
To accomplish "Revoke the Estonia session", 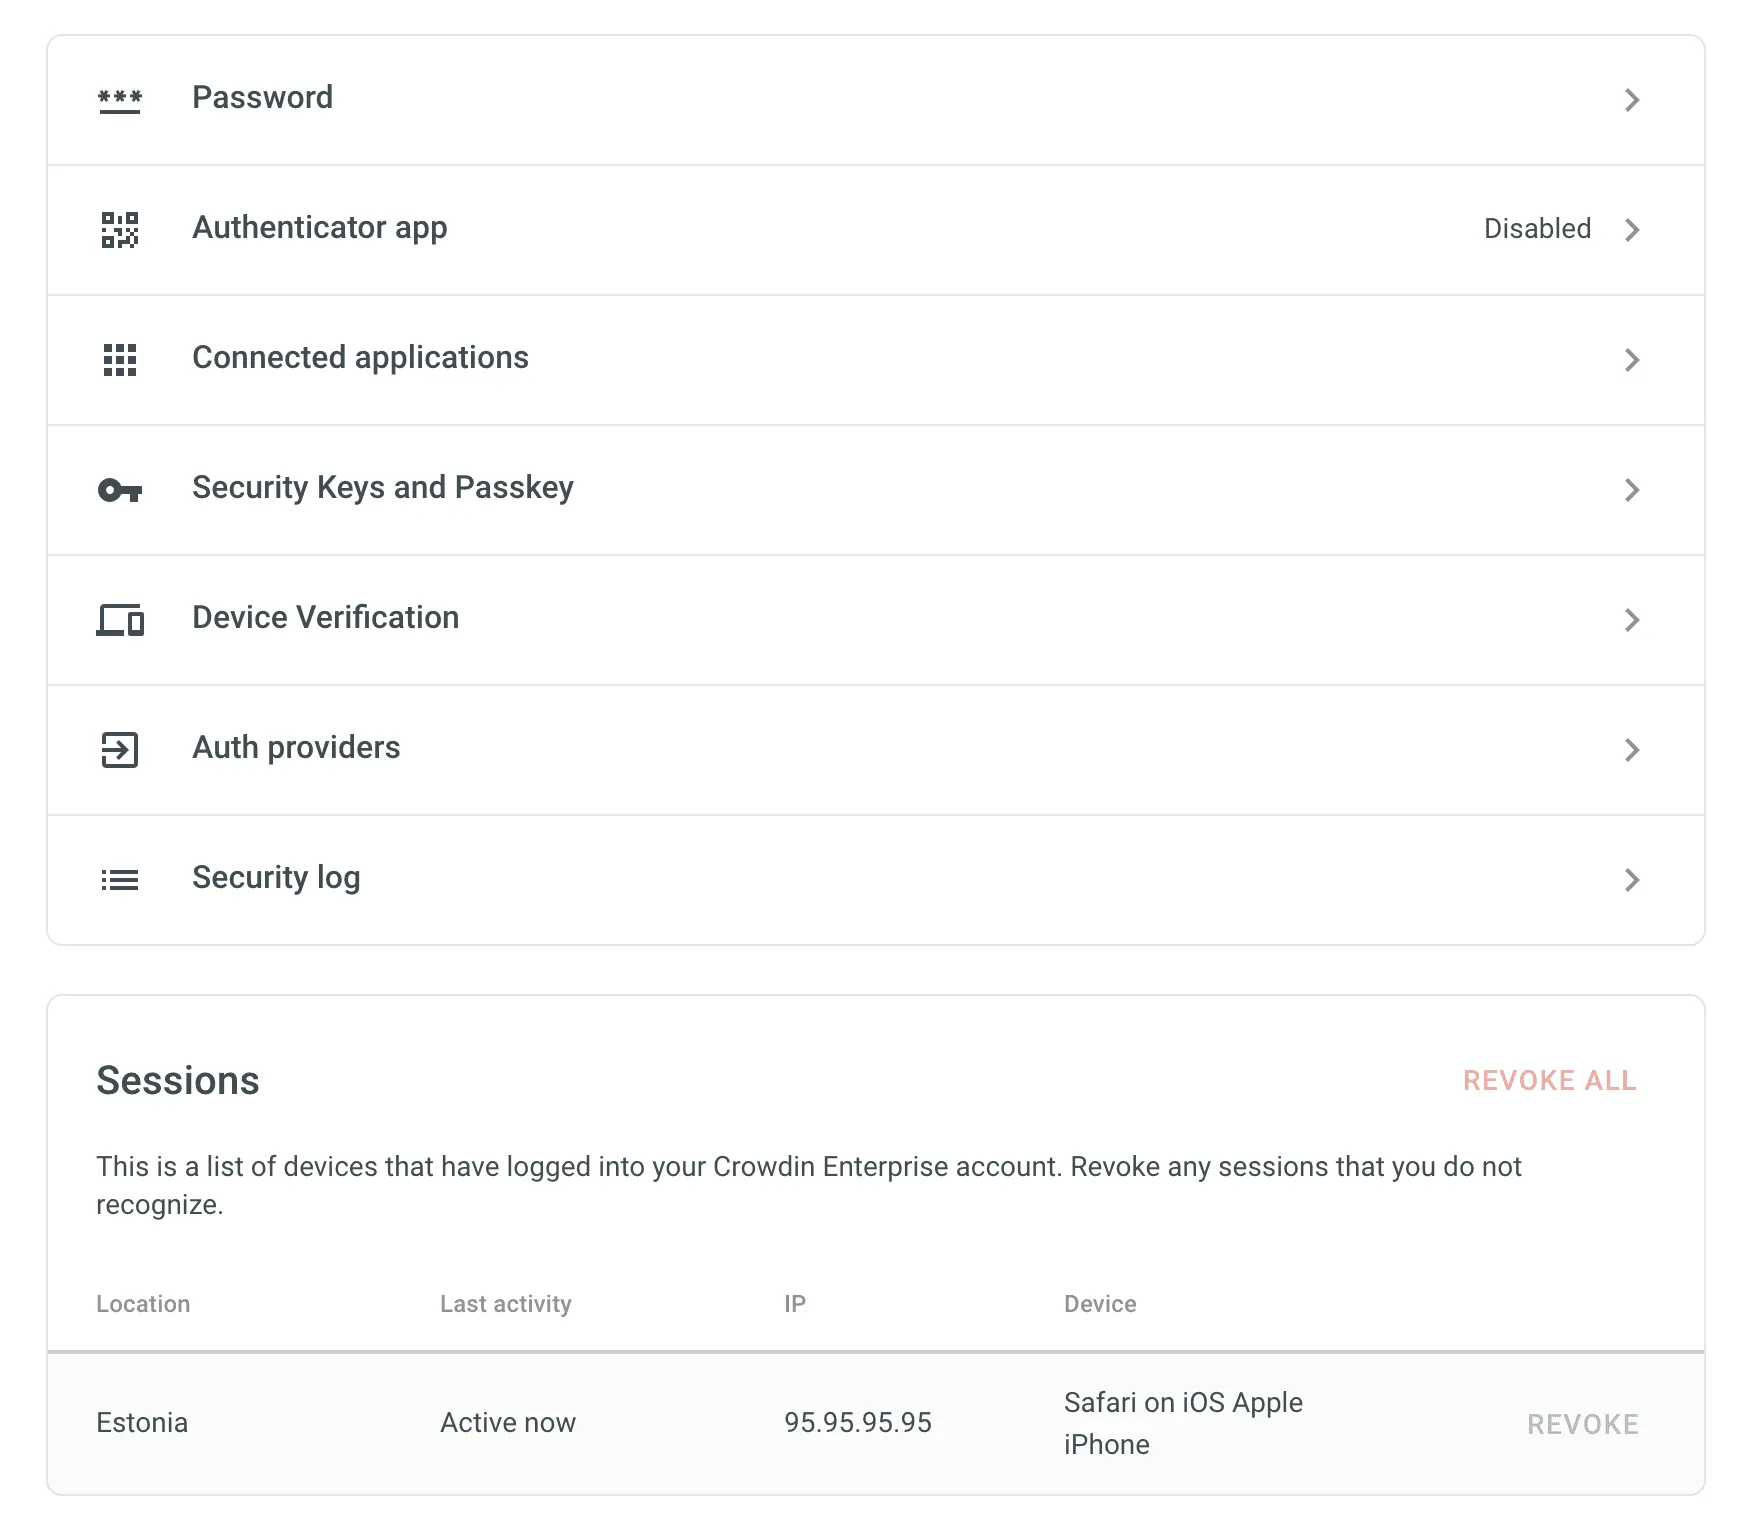I will point(1583,1424).
